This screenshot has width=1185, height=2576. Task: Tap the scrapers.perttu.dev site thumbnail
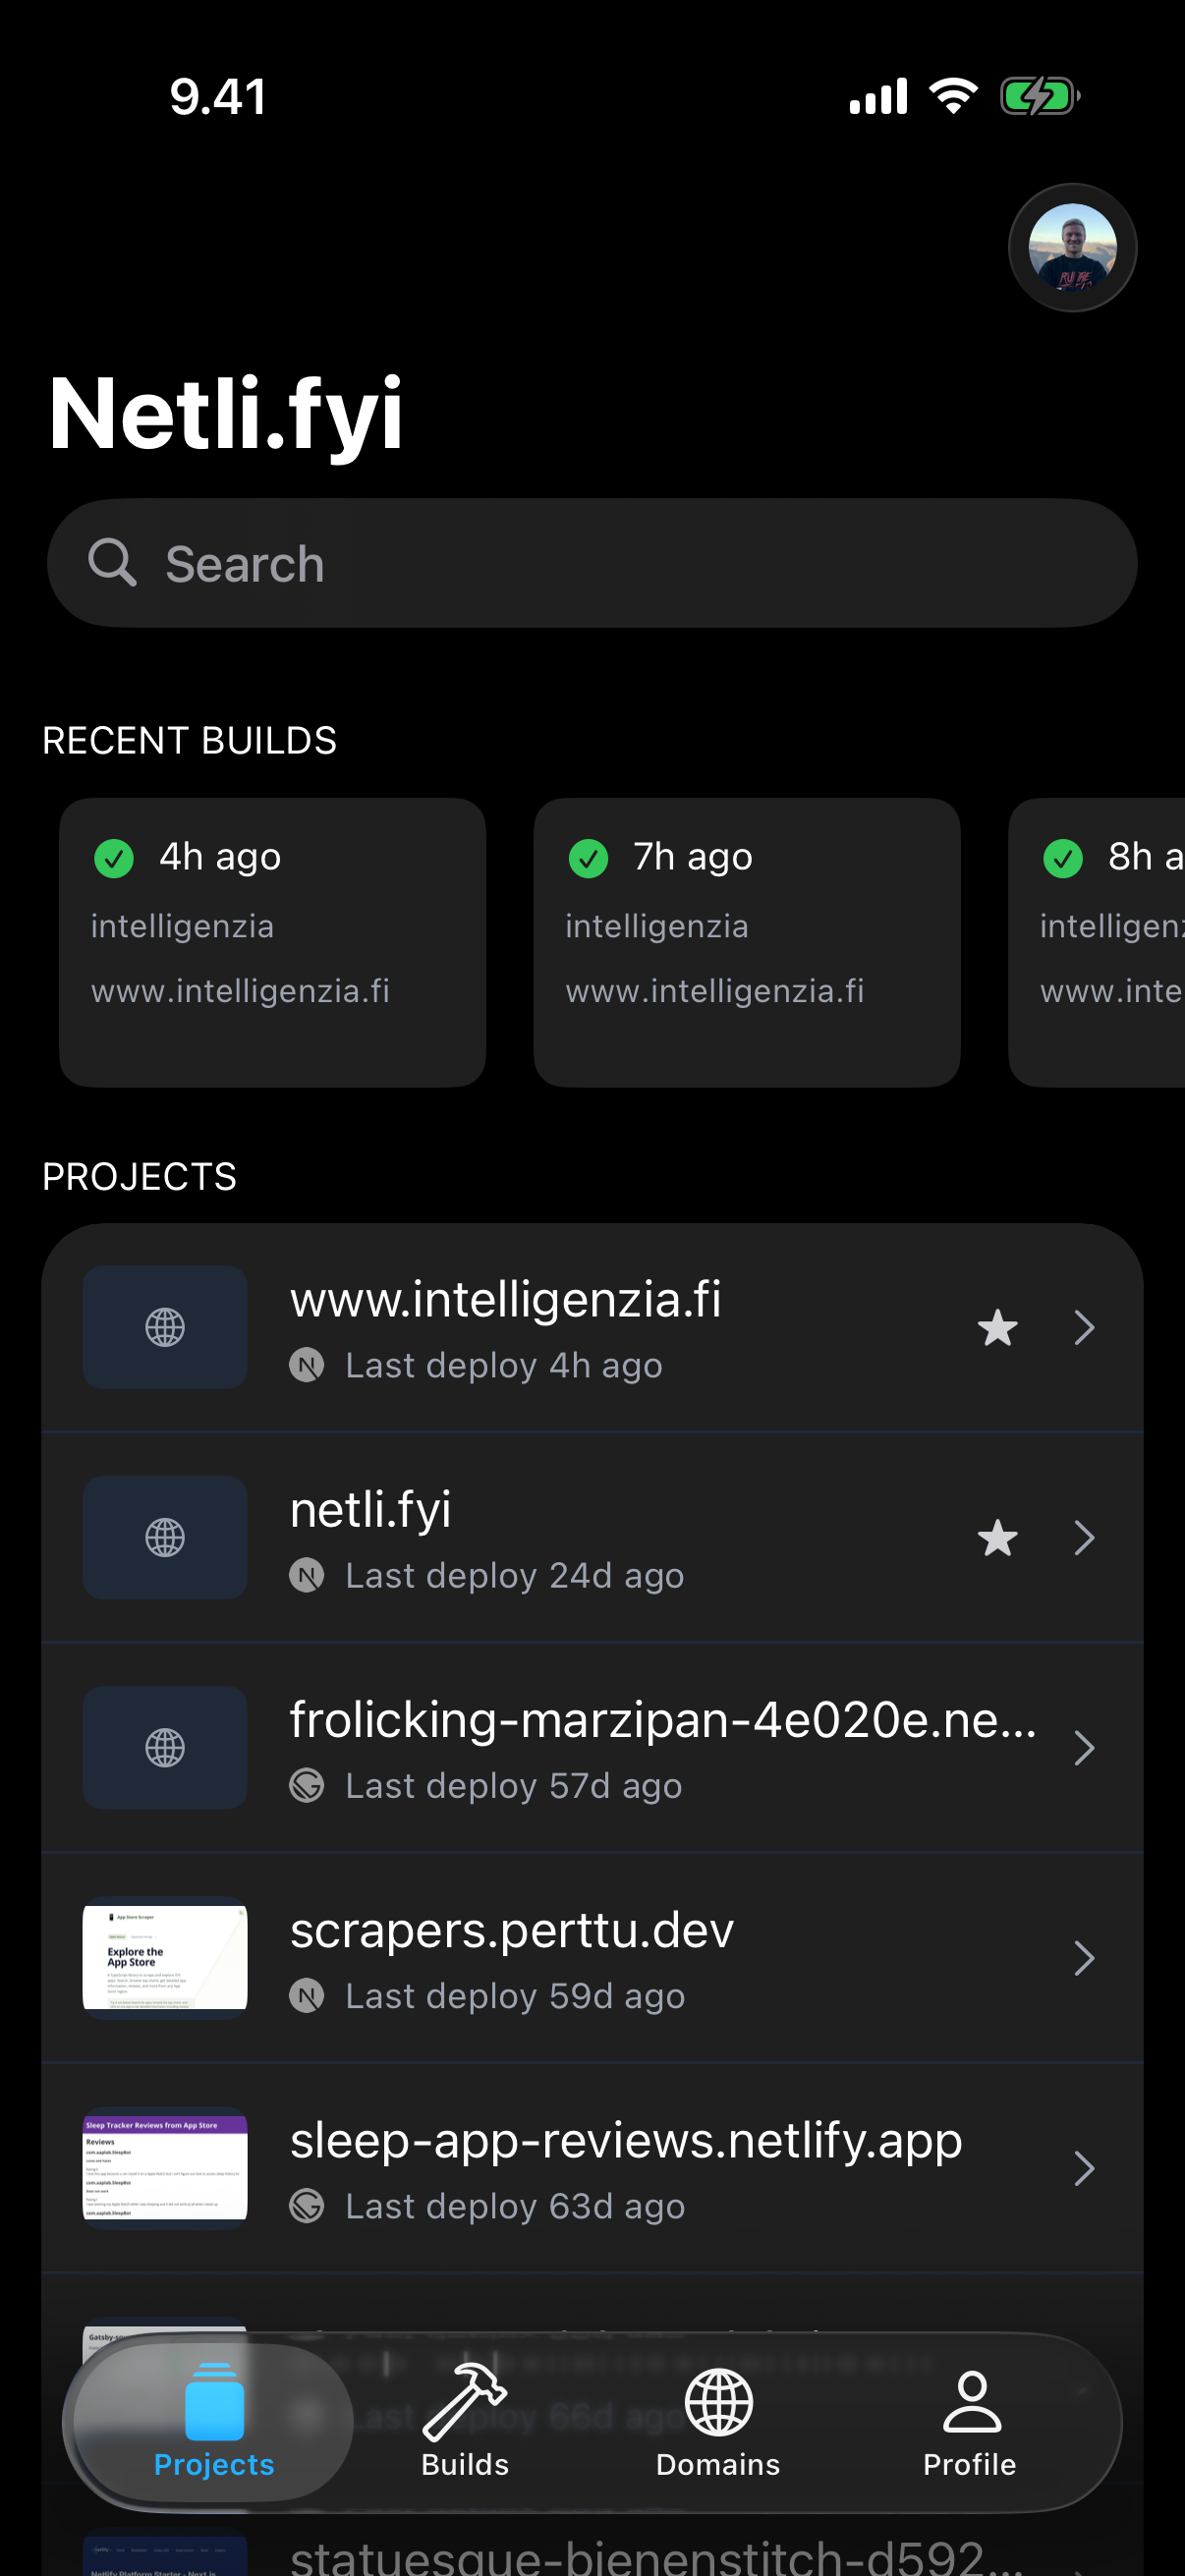164,1958
